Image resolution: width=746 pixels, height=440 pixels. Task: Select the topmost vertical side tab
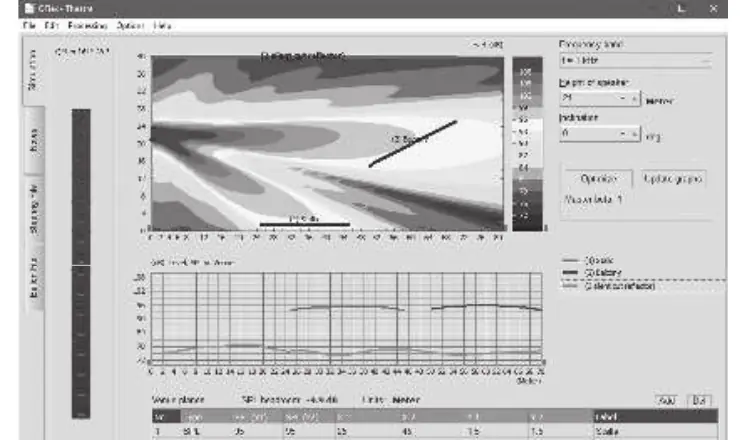(33, 71)
